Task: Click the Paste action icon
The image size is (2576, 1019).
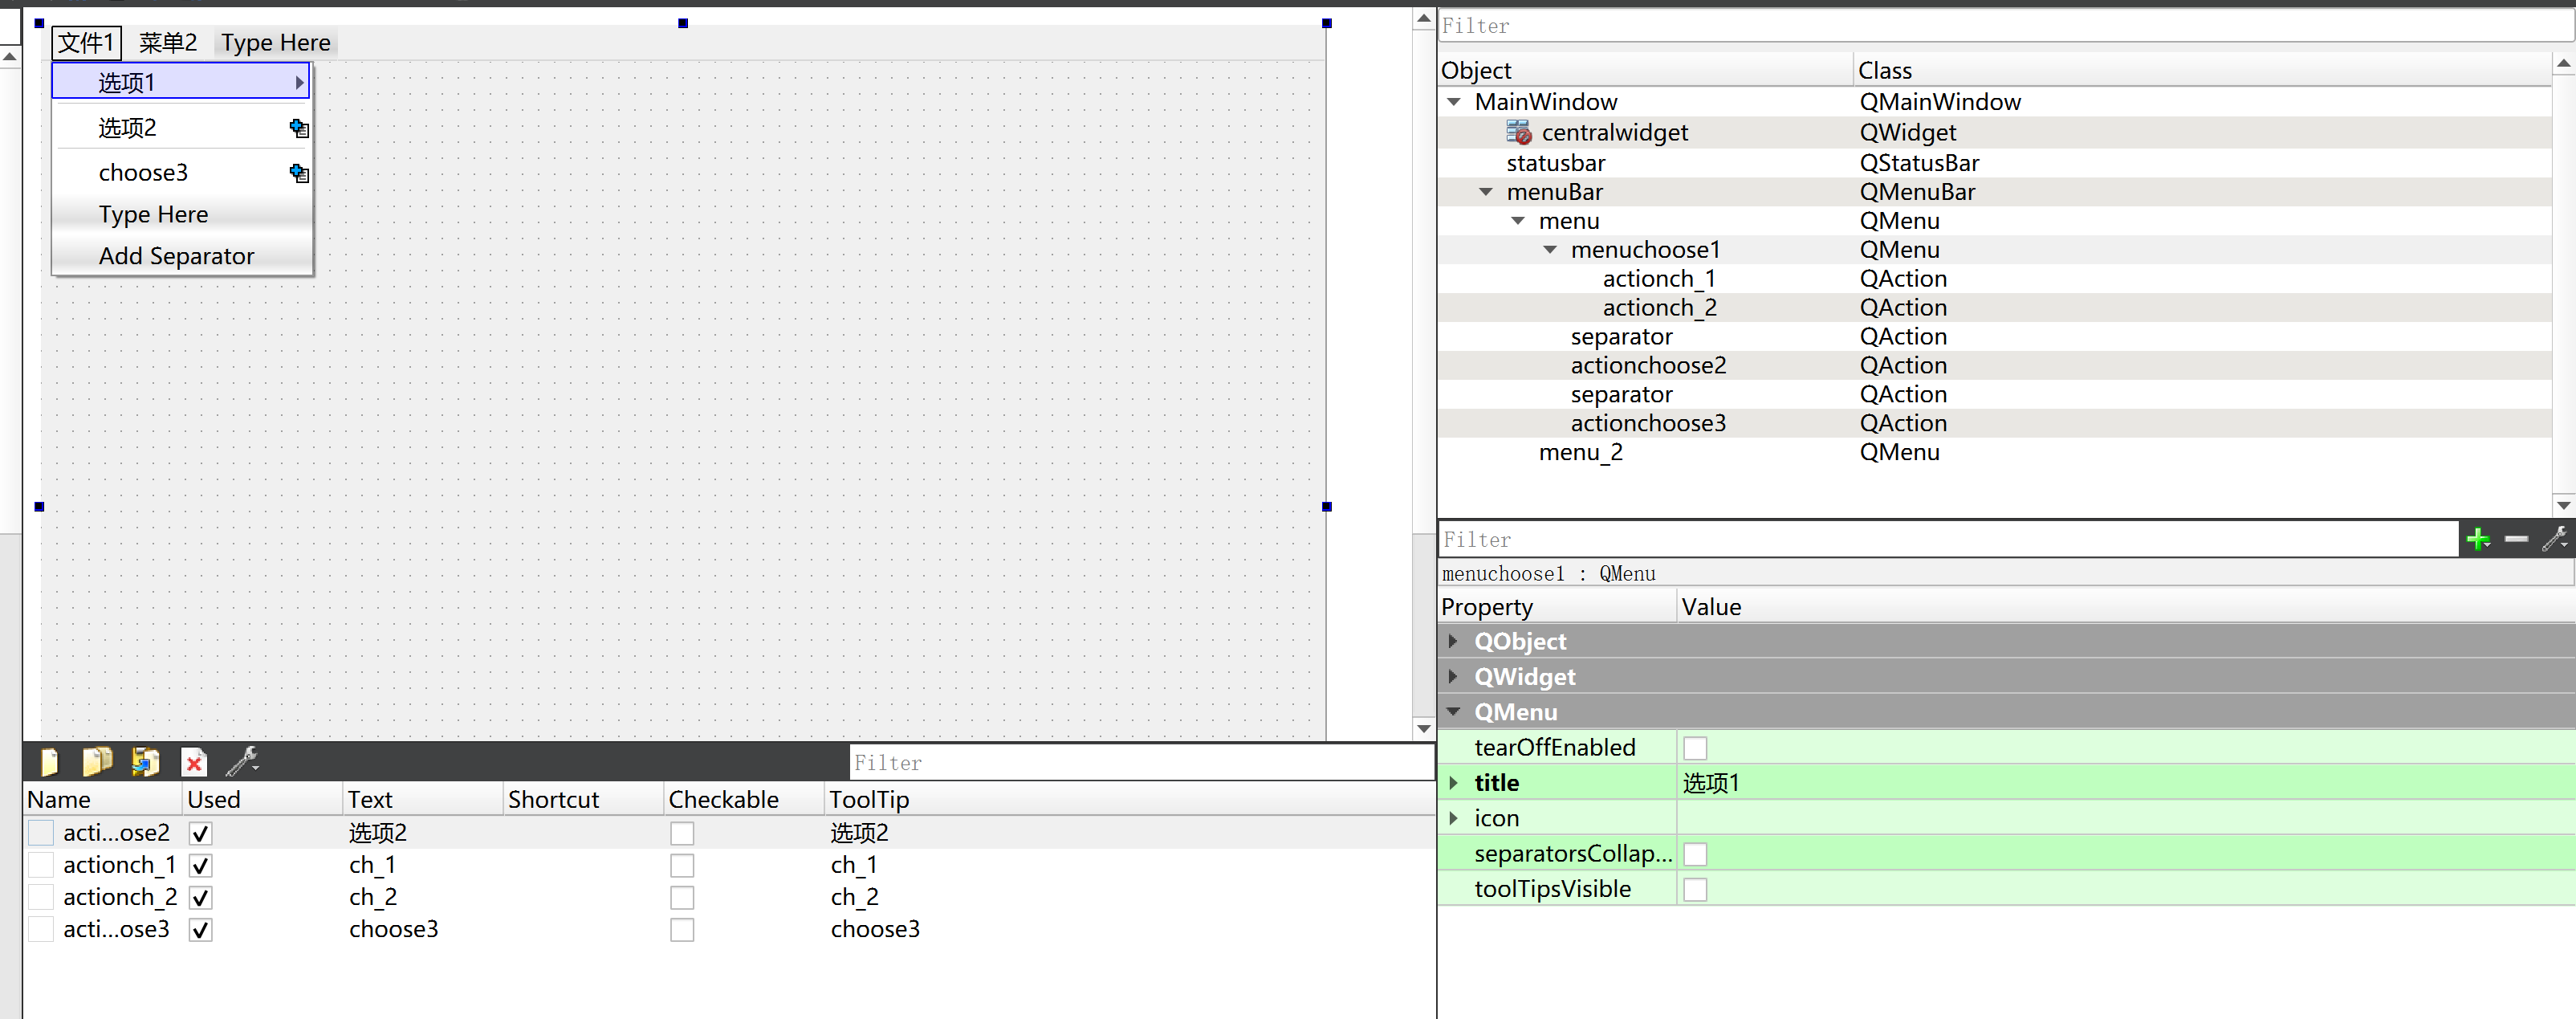Action: 145,763
